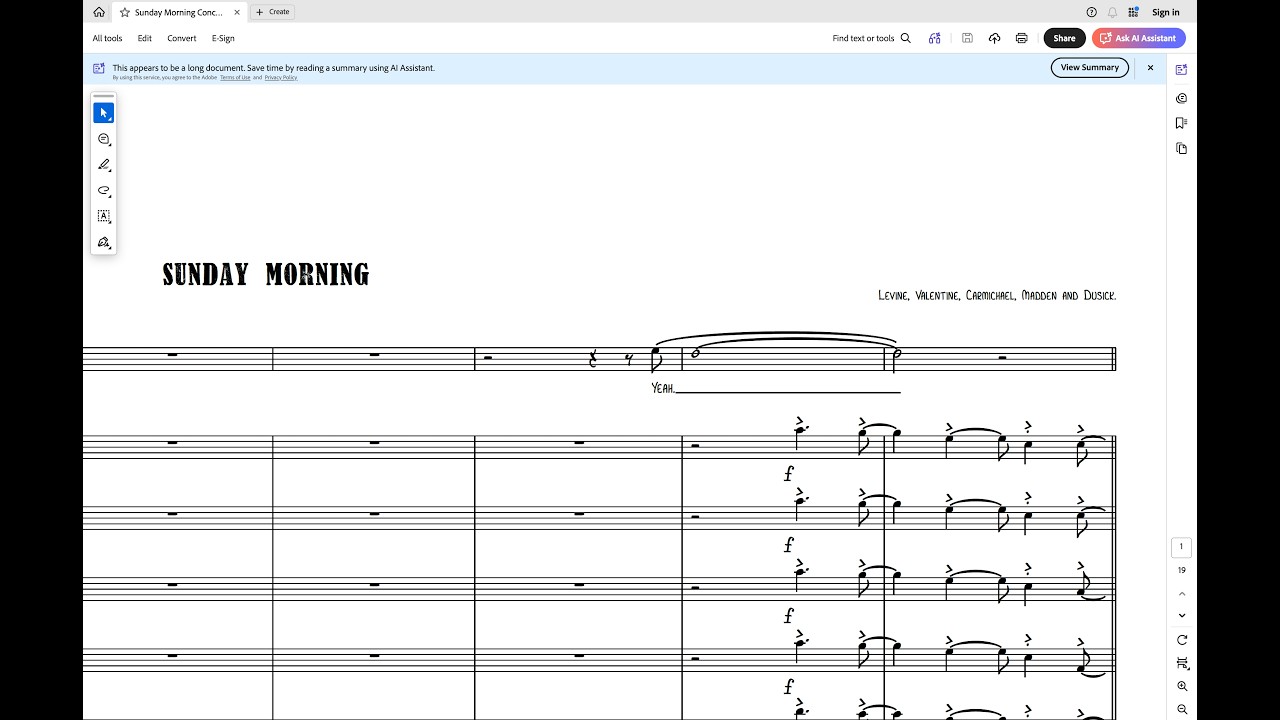Open the Privacy Policy link

(281, 77)
